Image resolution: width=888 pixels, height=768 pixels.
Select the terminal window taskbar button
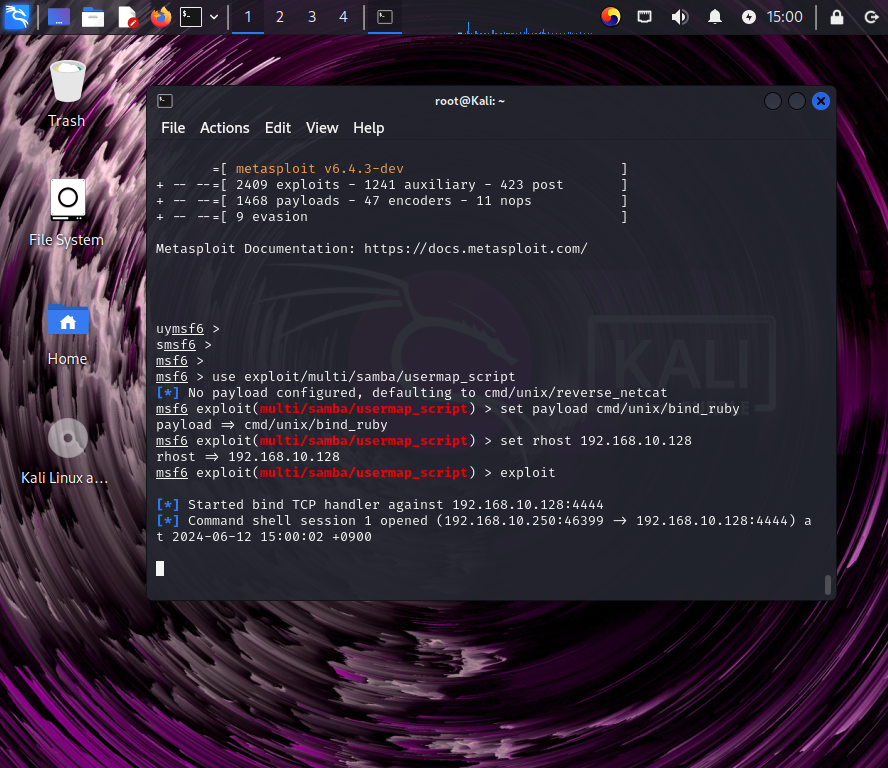pos(385,17)
